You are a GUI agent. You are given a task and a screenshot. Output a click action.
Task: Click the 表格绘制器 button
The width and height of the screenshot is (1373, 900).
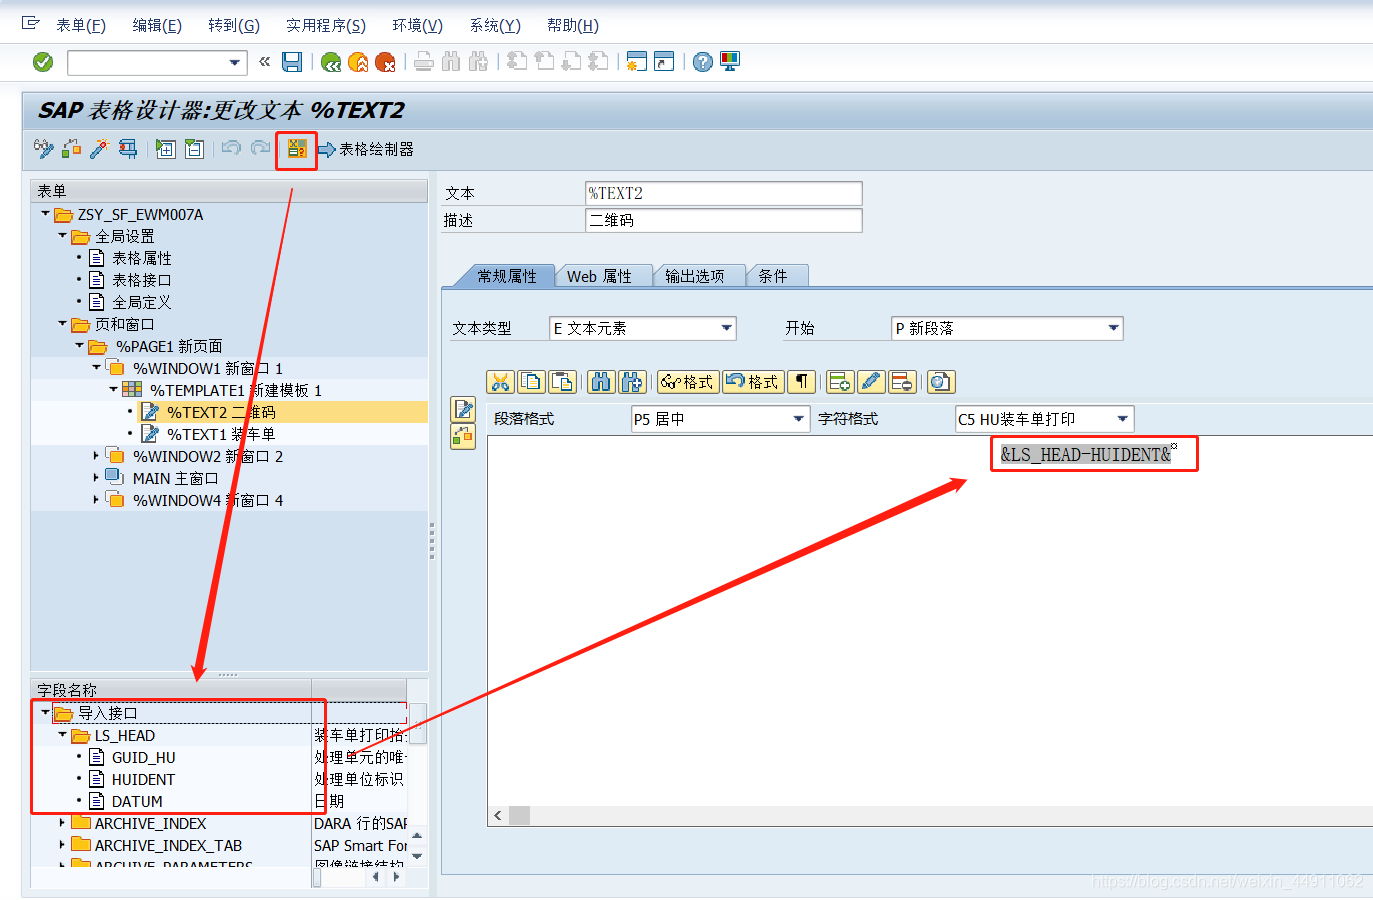(366, 149)
